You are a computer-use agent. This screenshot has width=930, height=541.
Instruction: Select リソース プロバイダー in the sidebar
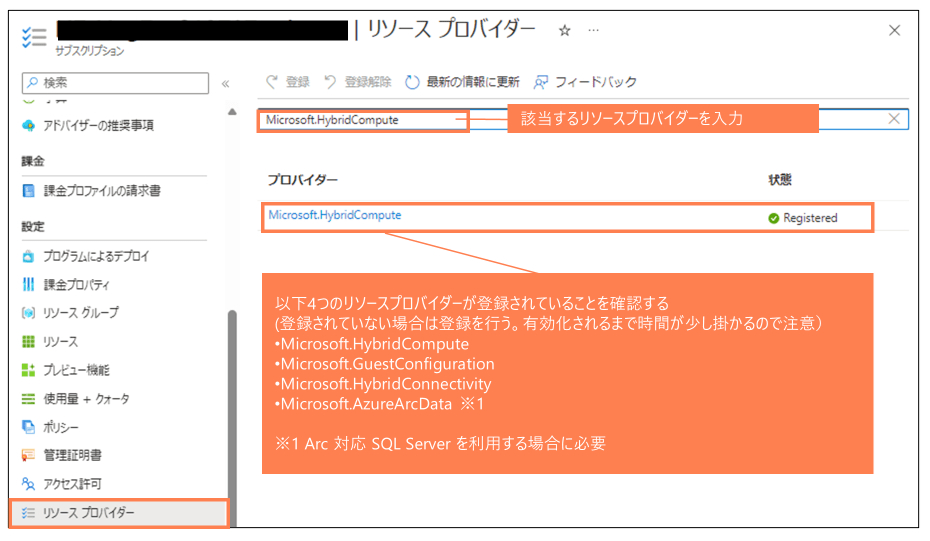coord(119,513)
